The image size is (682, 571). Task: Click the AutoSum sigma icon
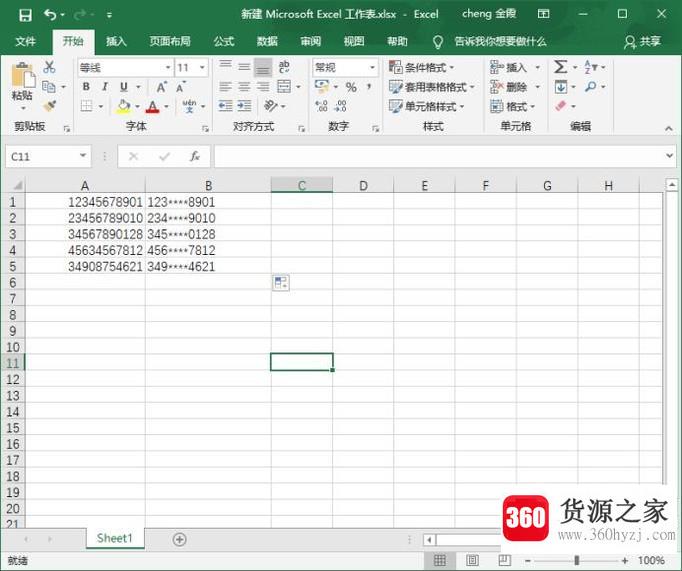[560, 67]
